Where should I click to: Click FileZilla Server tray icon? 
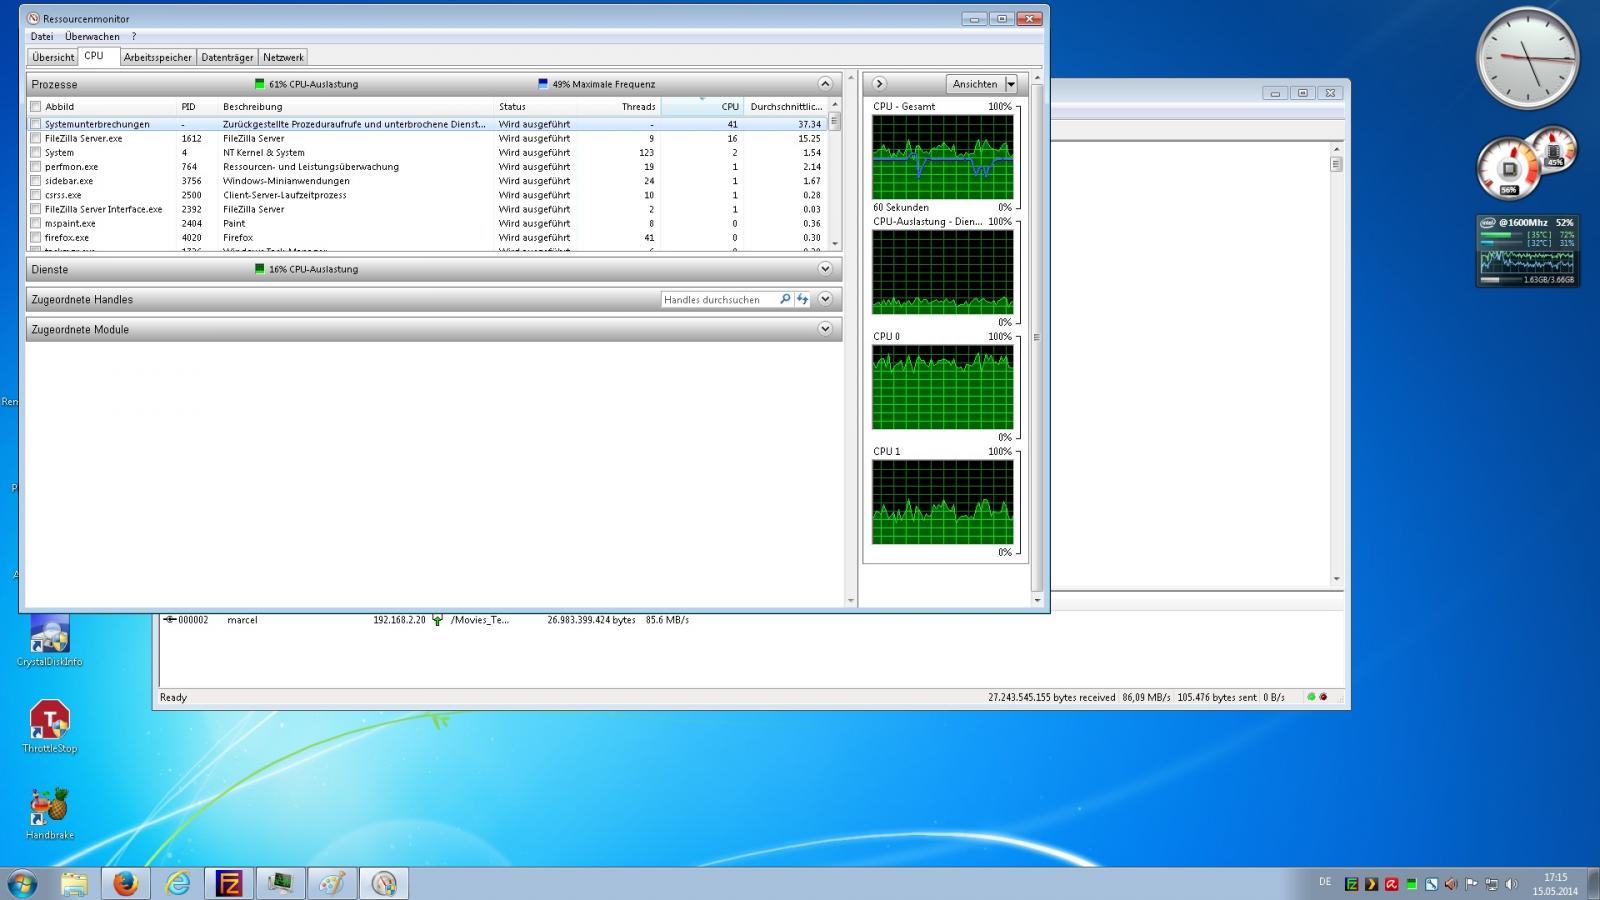(1351, 884)
